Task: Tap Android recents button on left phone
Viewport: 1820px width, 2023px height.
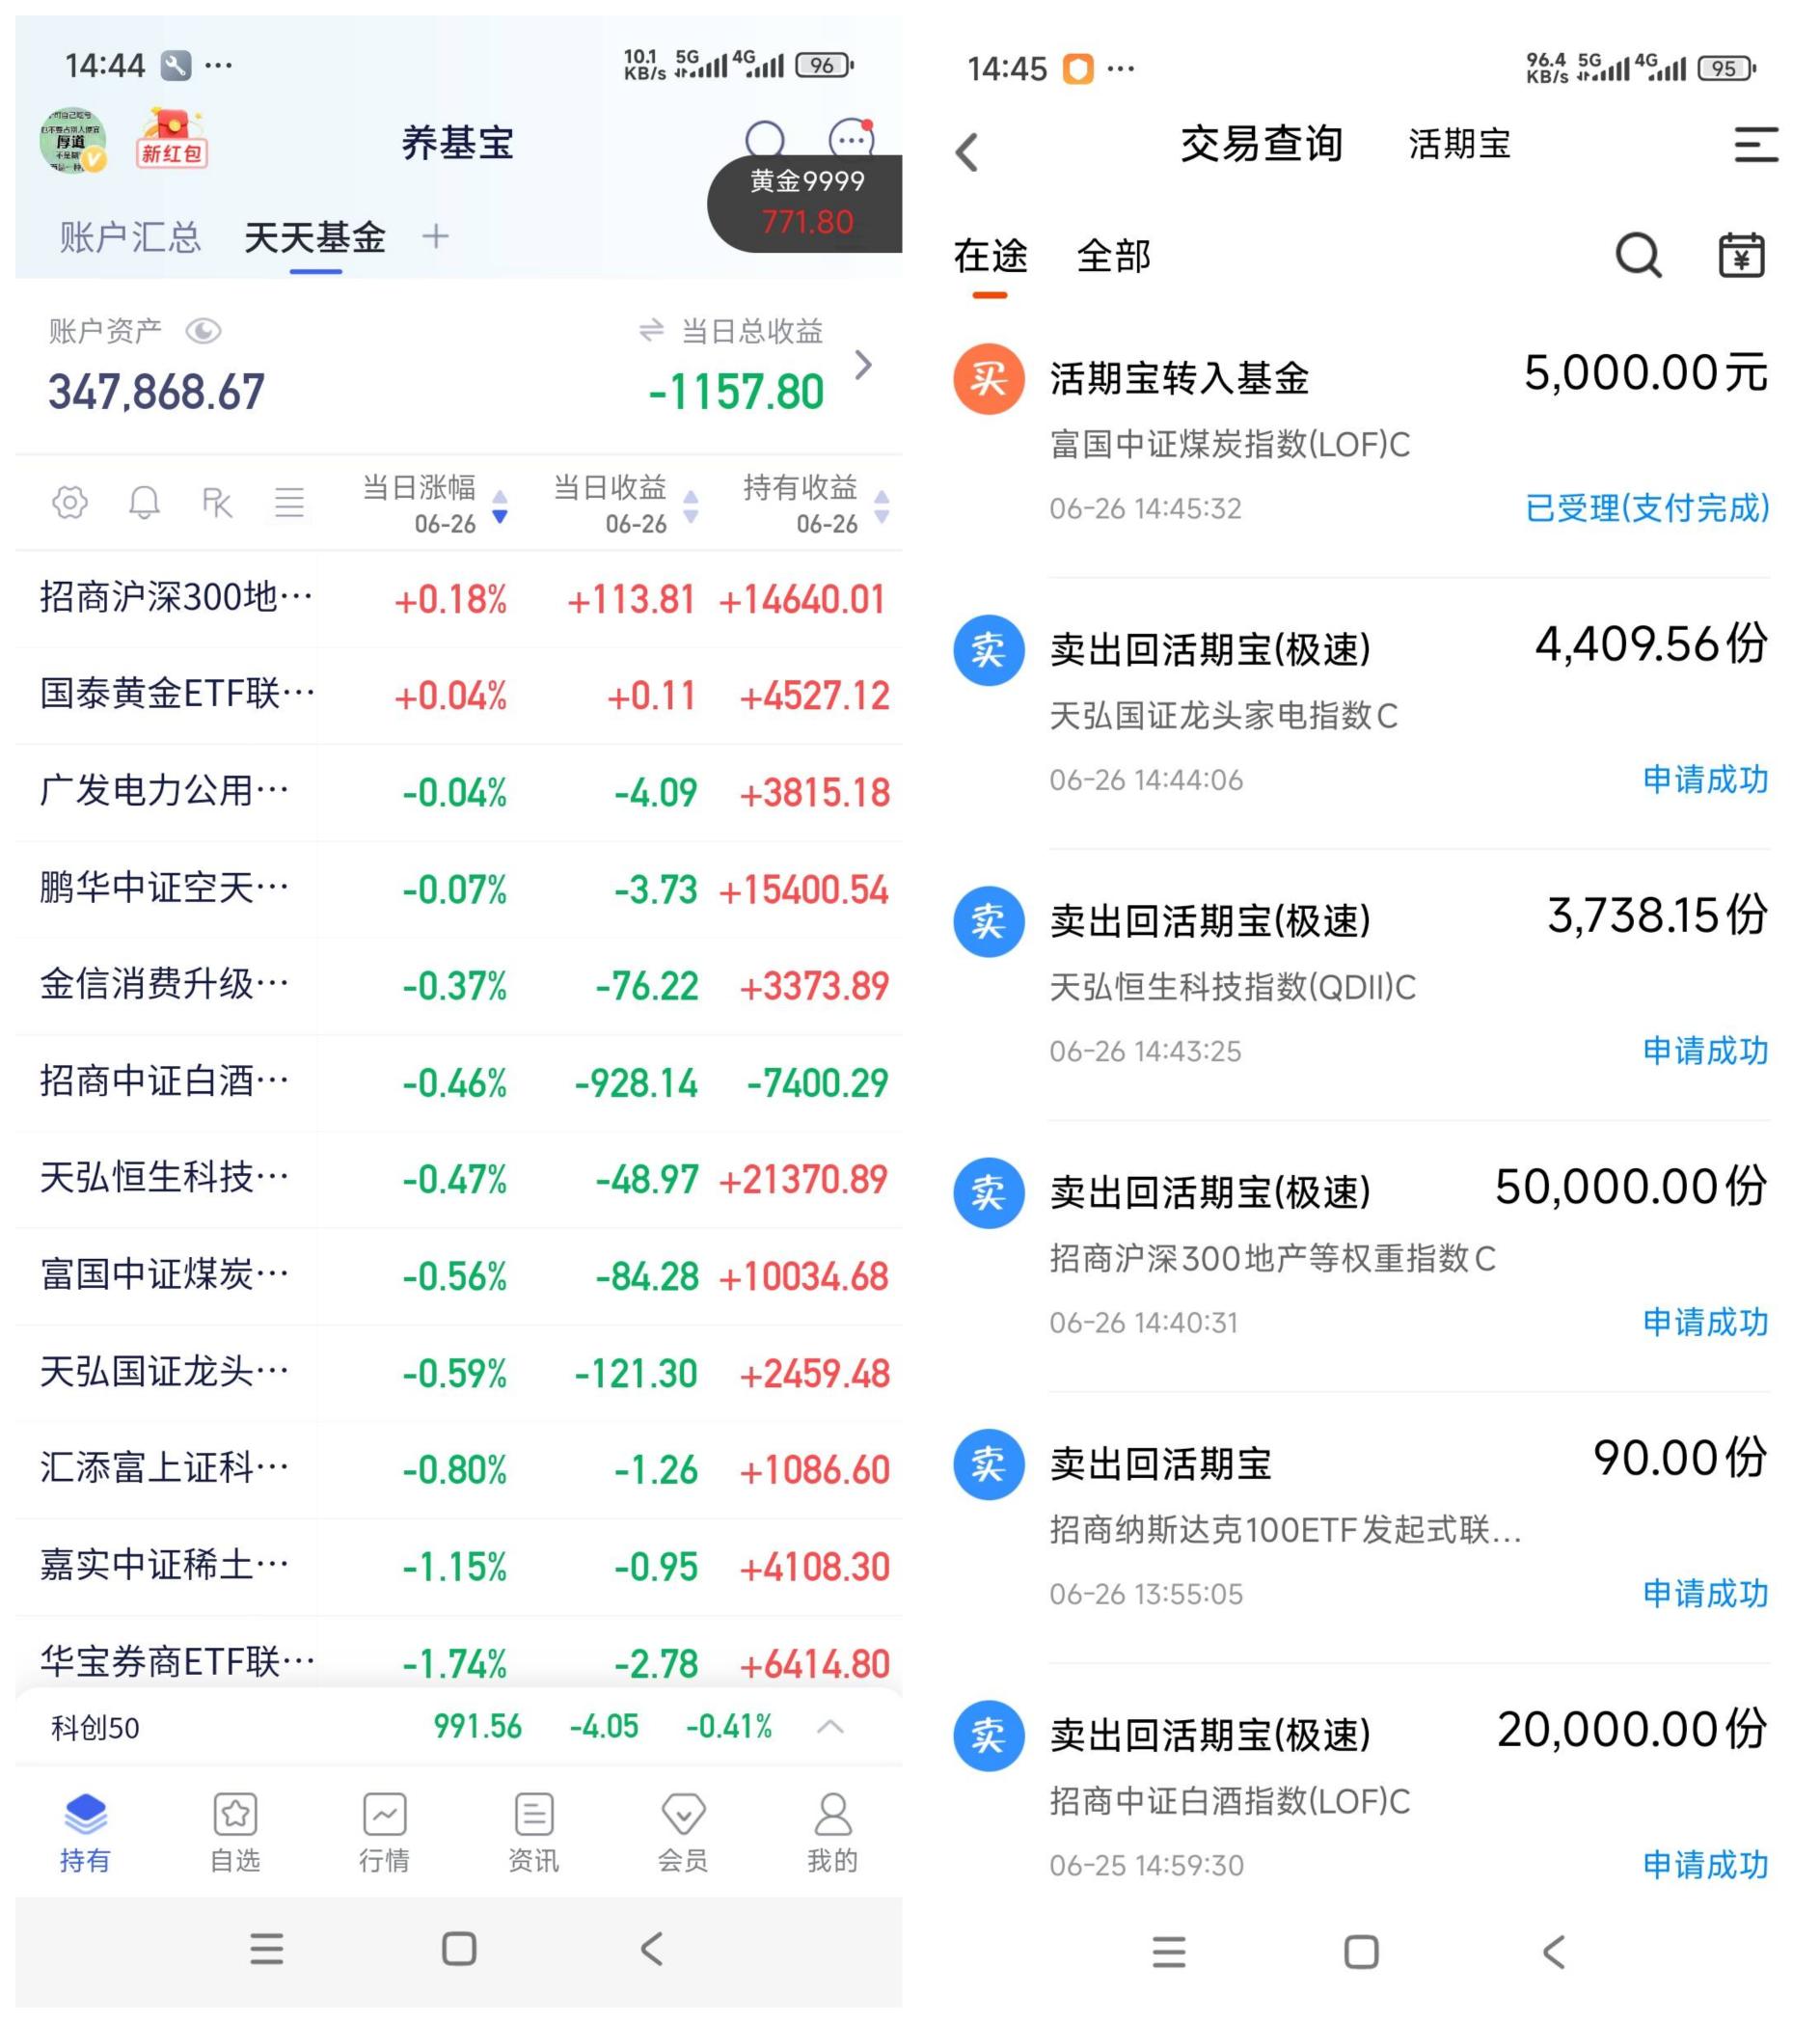Action: pyautogui.click(x=267, y=1948)
